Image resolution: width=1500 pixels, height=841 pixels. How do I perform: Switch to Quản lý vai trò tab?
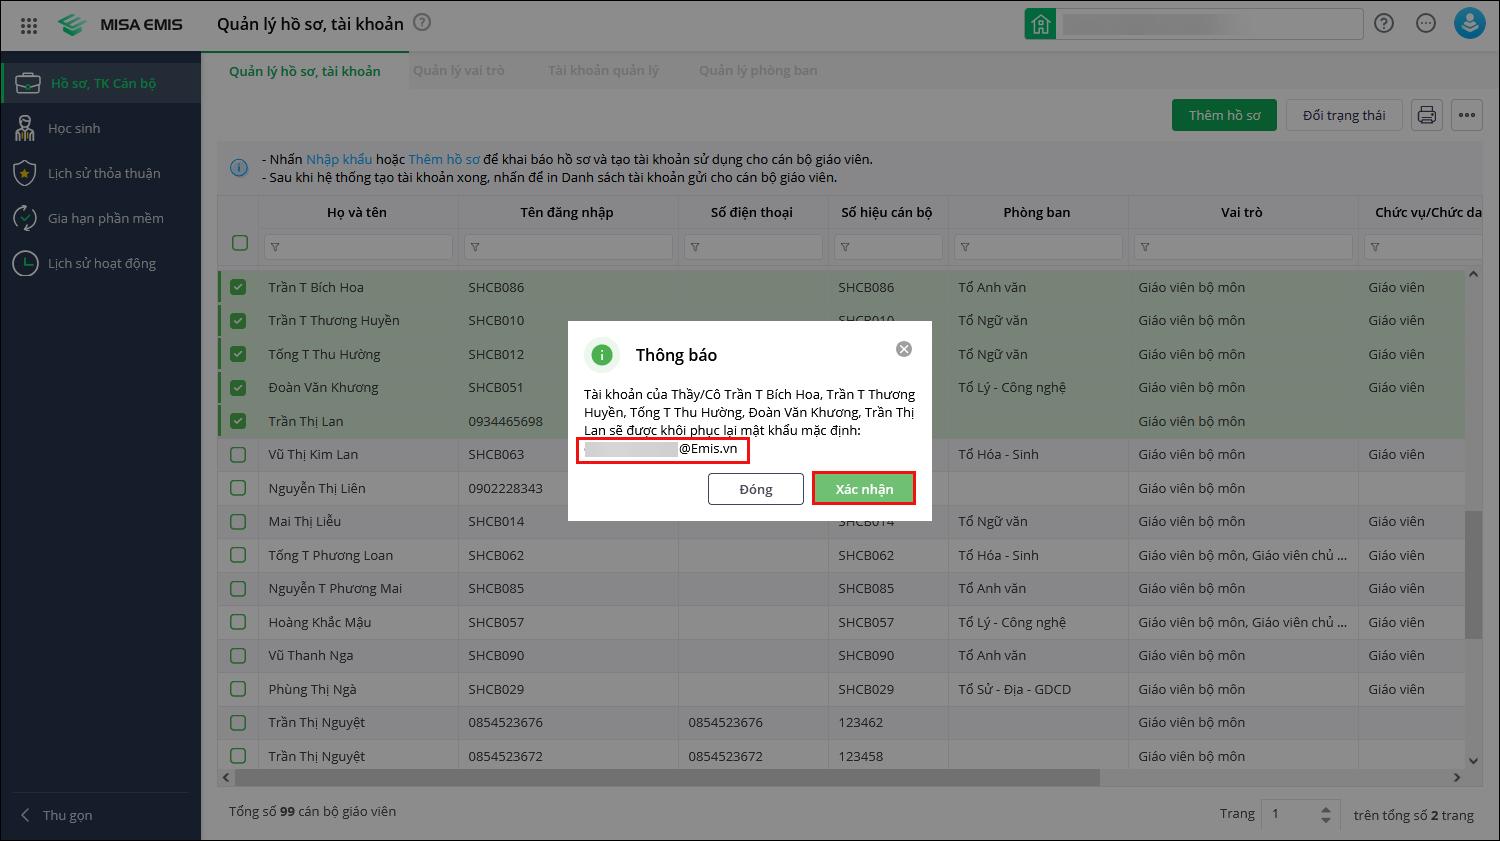pos(459,71)
